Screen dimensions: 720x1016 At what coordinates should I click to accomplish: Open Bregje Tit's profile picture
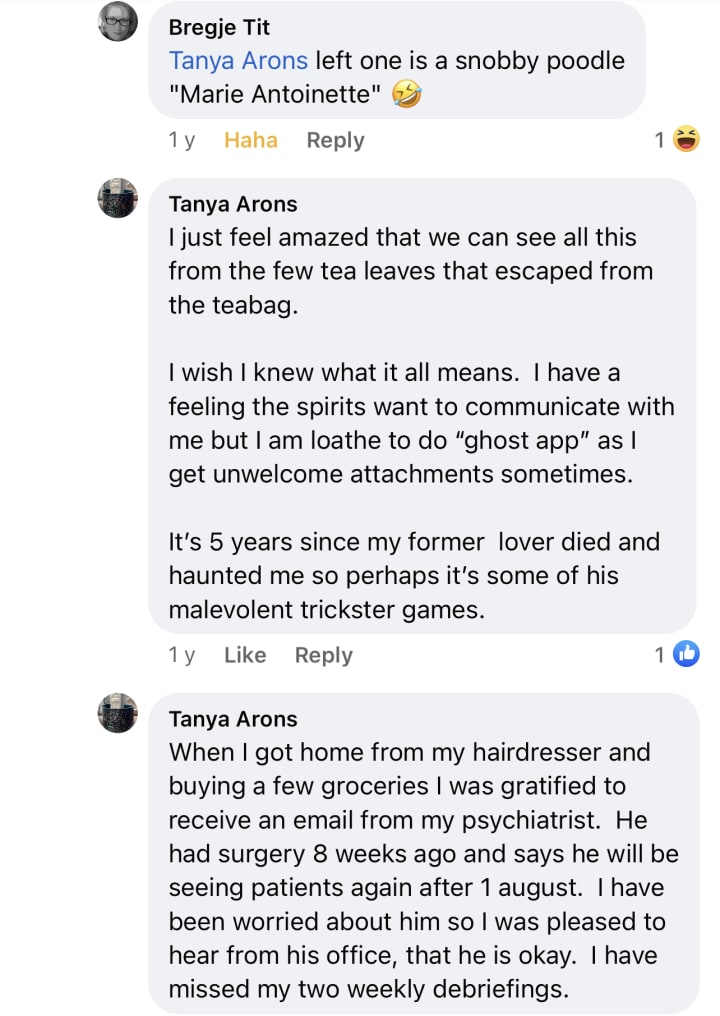(x=117, y=22)
